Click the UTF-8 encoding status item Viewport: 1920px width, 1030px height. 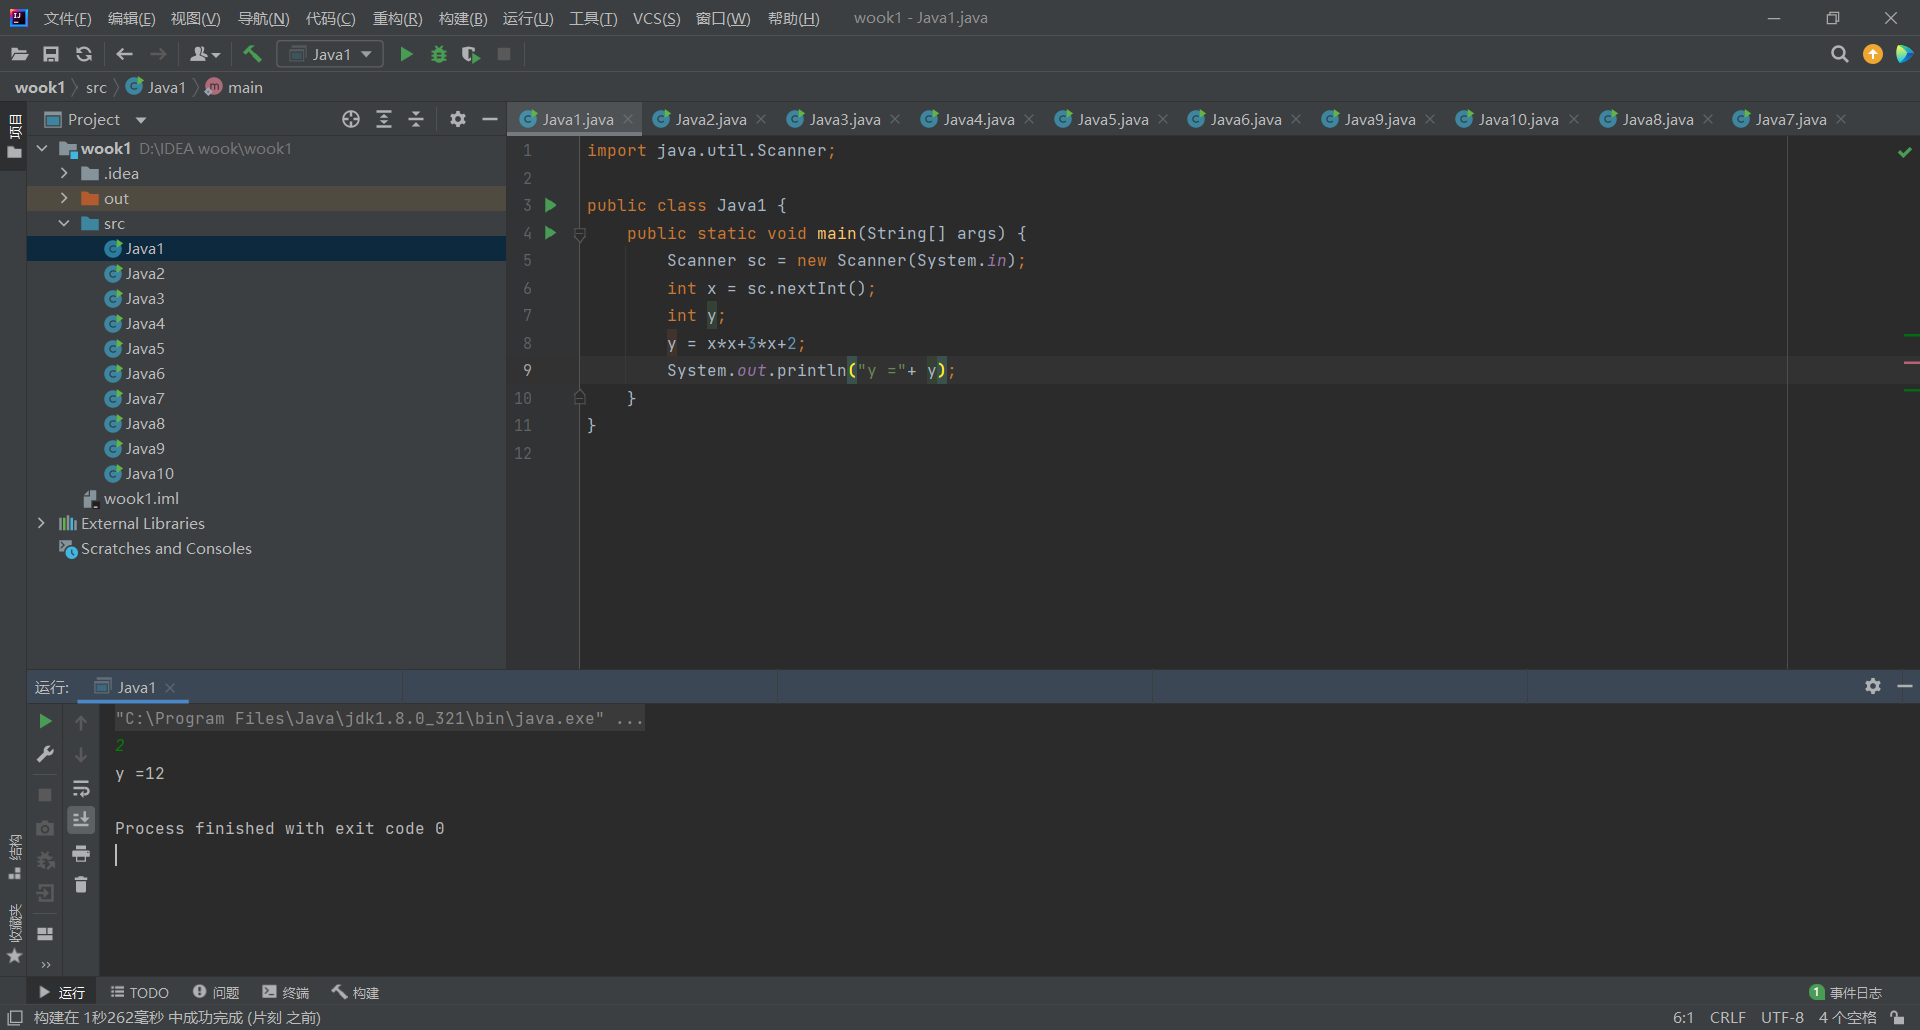[1782, 1018]
